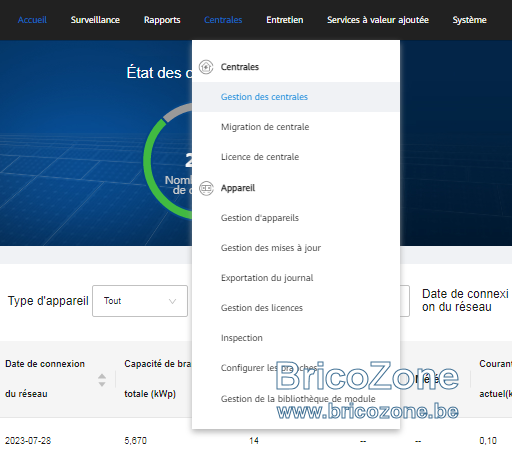Click the 2023-07-28 date cell

28,441
